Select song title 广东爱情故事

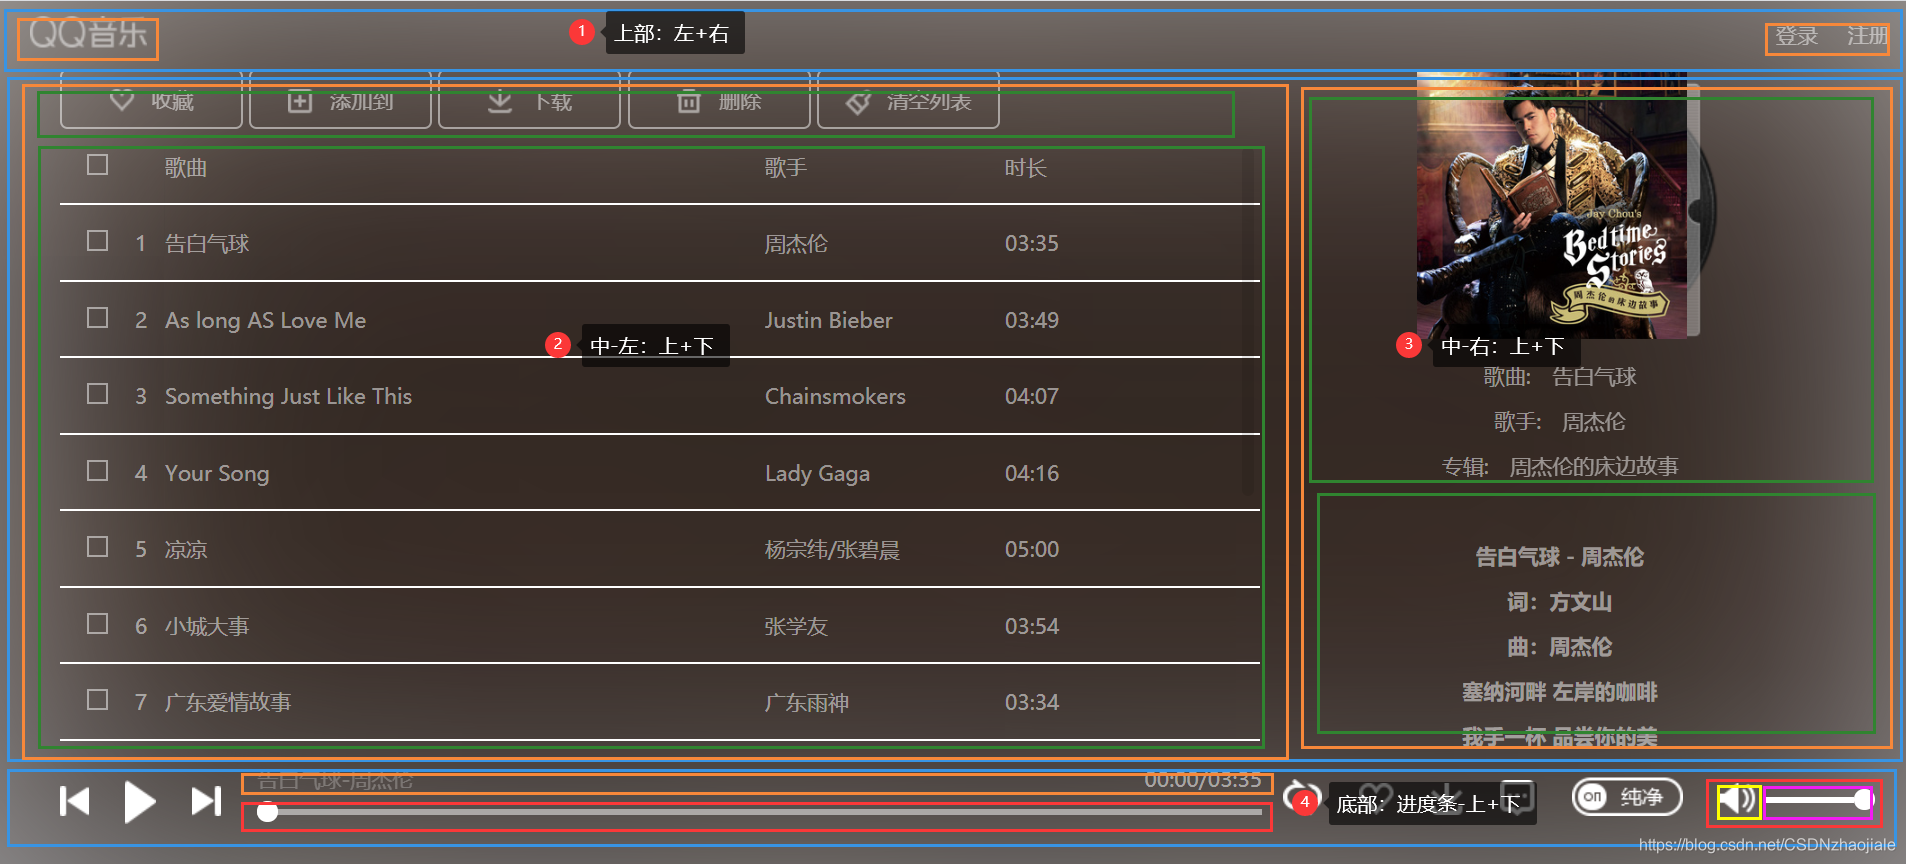tap(228, 703)
